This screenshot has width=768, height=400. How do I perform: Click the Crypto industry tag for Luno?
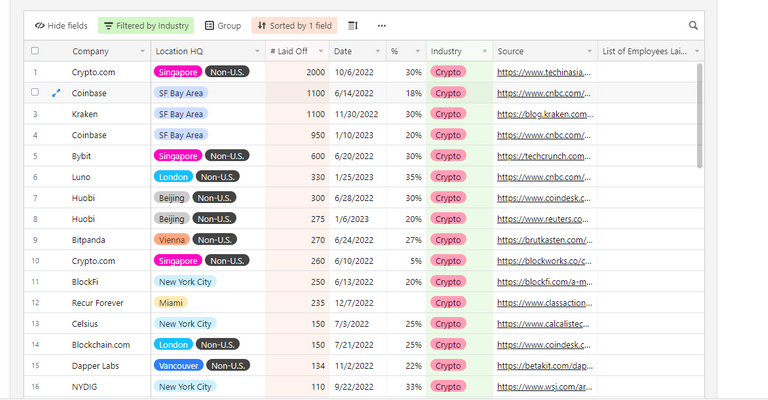point(448,177)
